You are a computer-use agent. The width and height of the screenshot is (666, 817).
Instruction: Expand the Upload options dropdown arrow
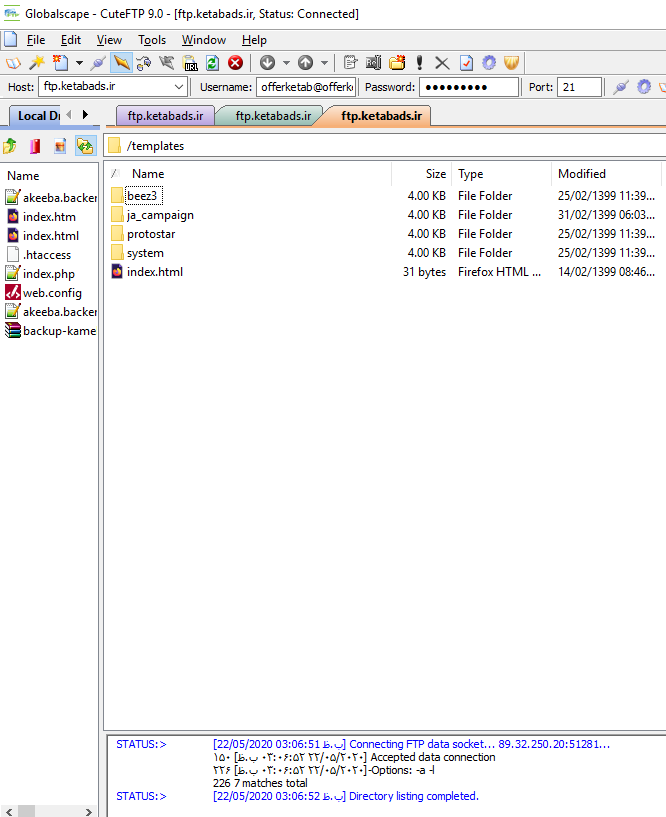click(x=324, y=63)
